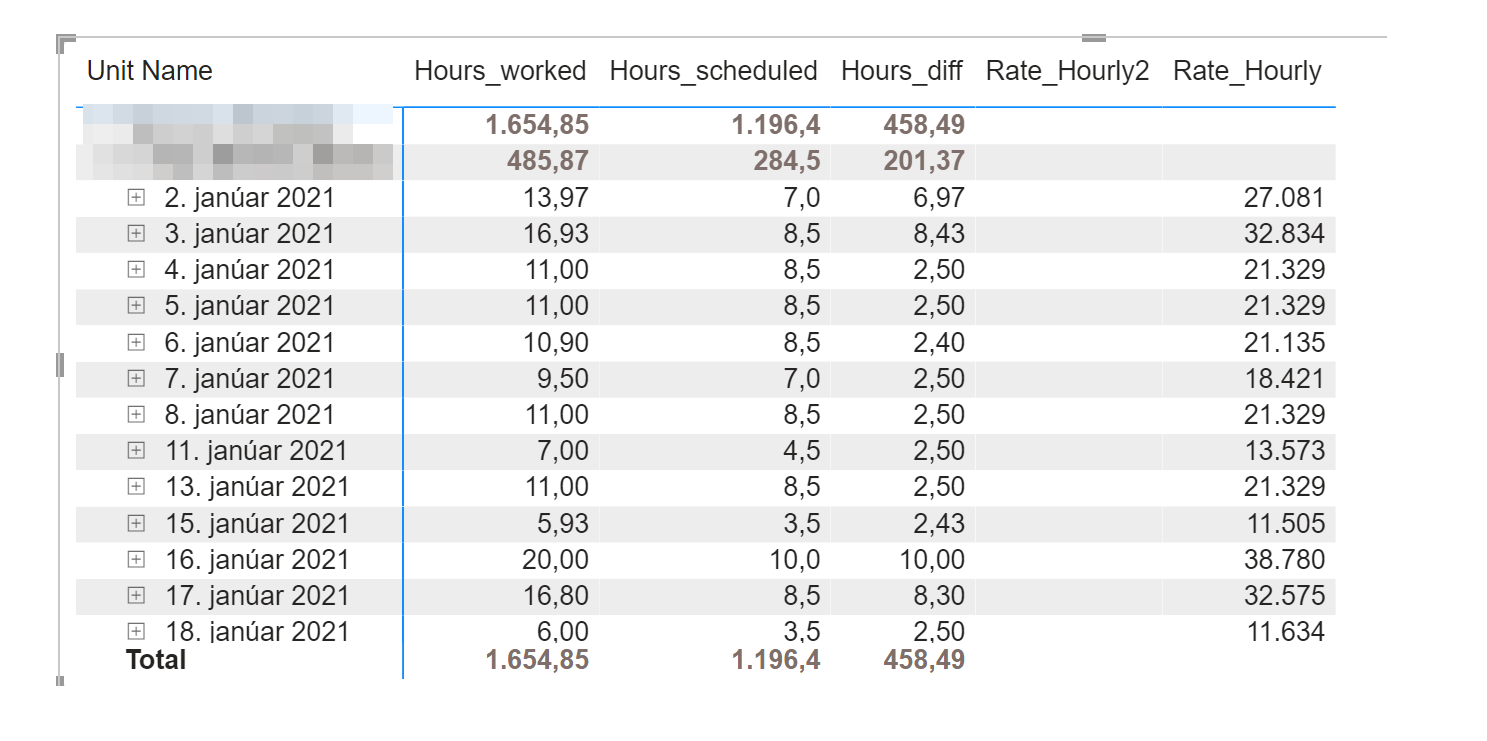
Task: Click the Rate_Hourly column header
Action: point(1247,71)
